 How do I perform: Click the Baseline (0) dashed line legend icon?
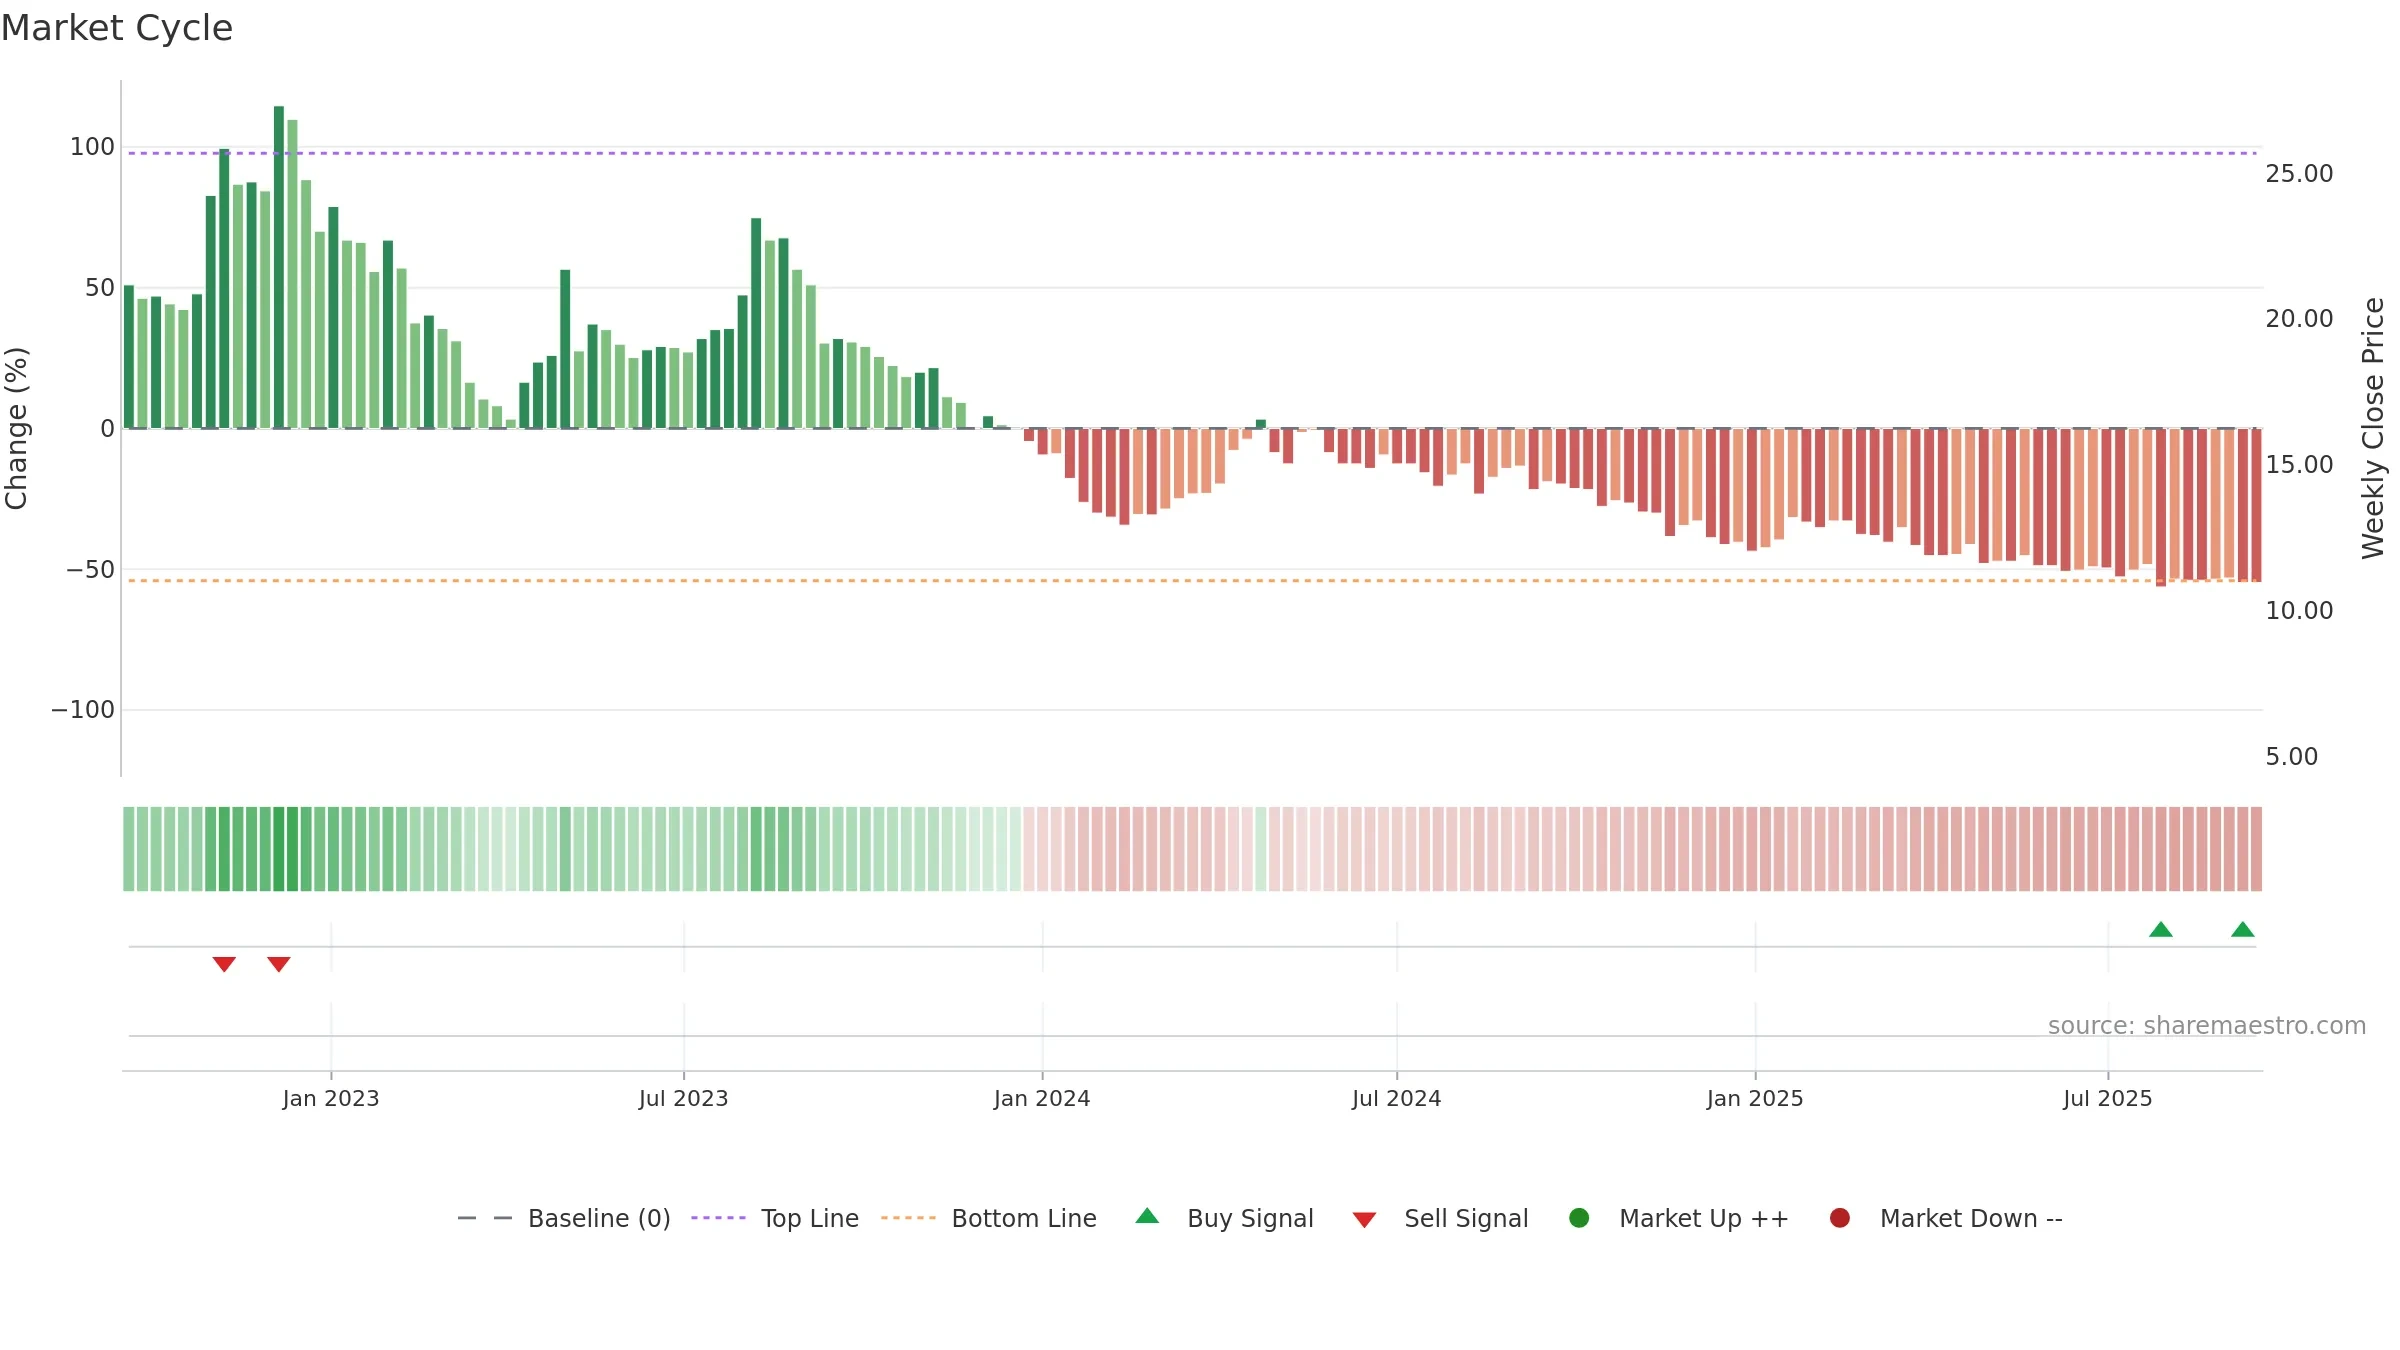point(485,1218)
